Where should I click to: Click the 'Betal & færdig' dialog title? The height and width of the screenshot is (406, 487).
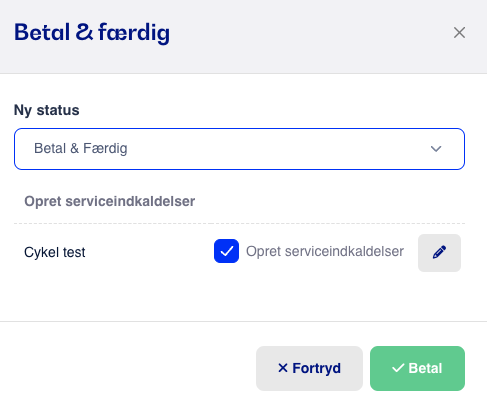pos(92,33)
